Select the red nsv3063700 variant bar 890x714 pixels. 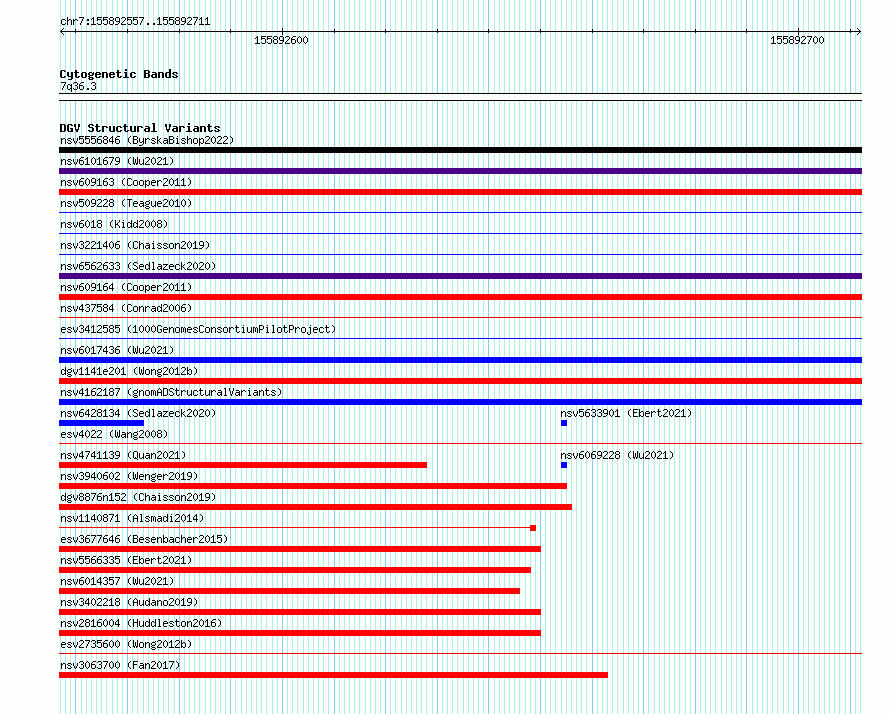pyautogui.click(x=334, y=675)
